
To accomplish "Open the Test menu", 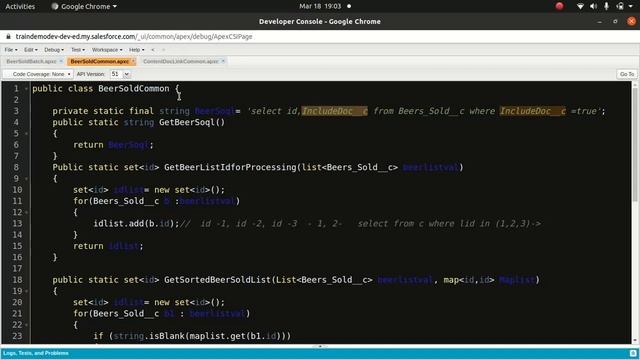I will (78, 50).
